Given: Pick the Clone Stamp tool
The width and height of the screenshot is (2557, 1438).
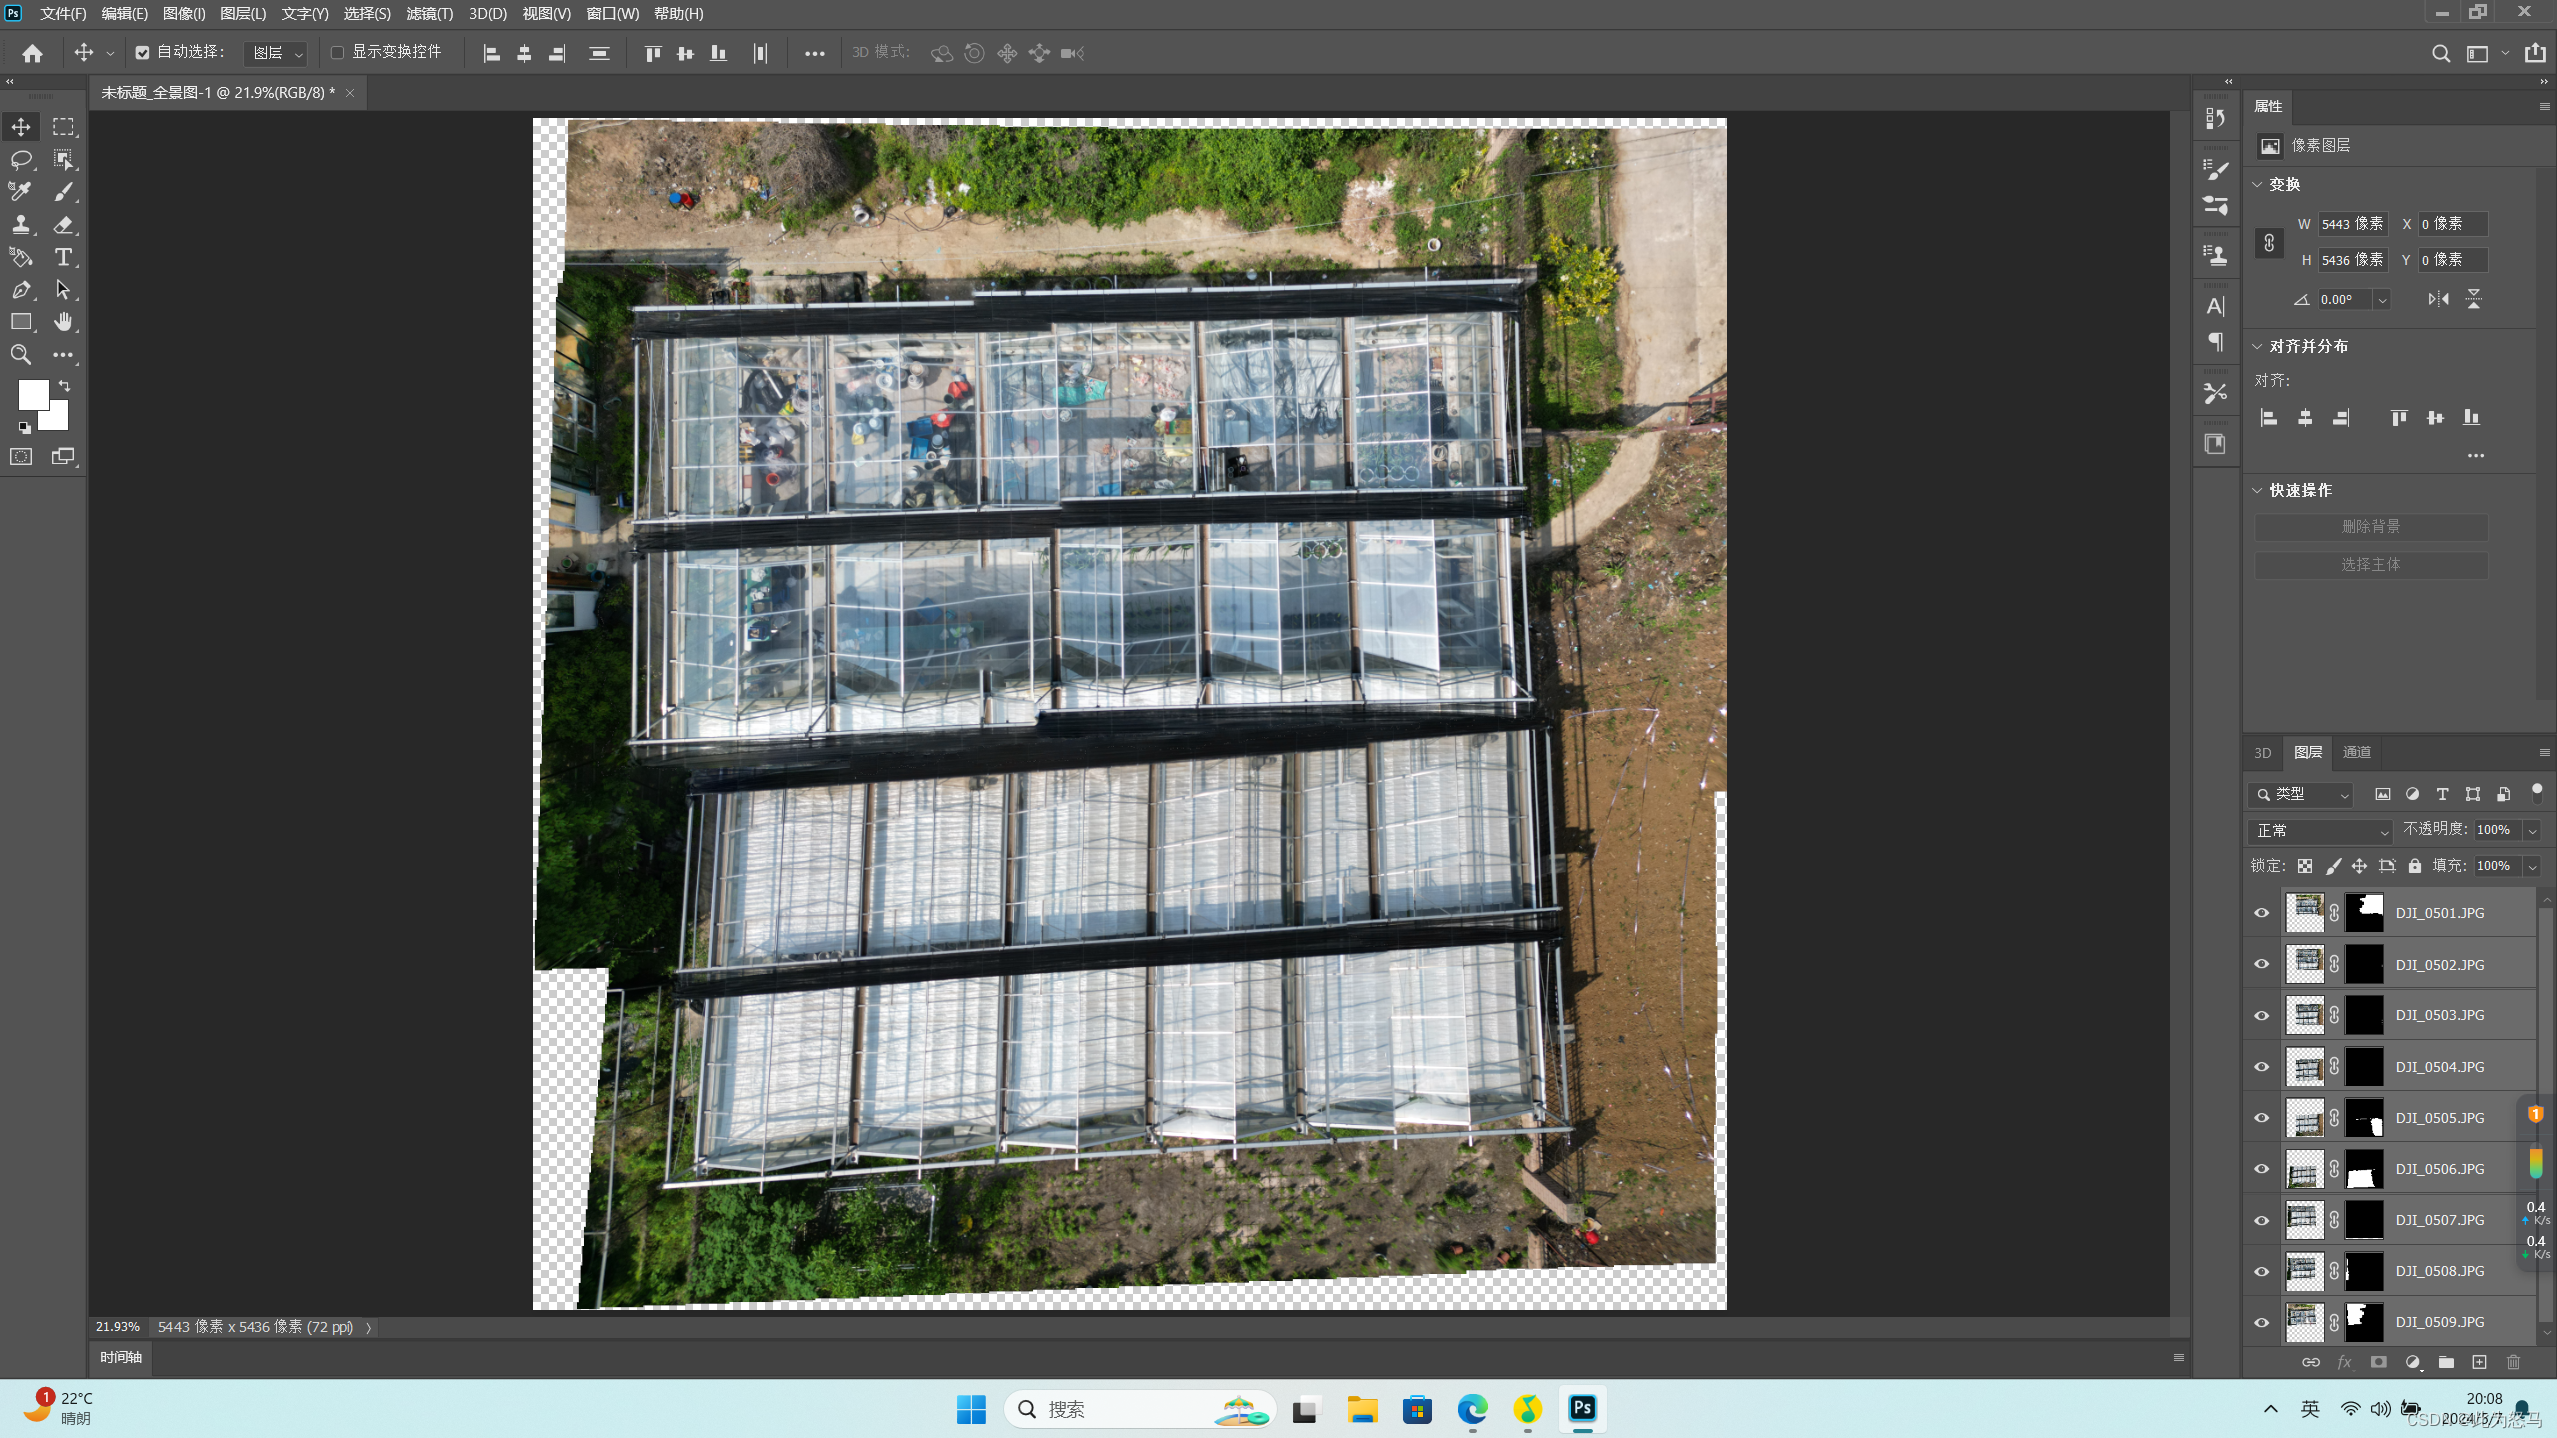Looking at the screenshot, I should [21, 224].
